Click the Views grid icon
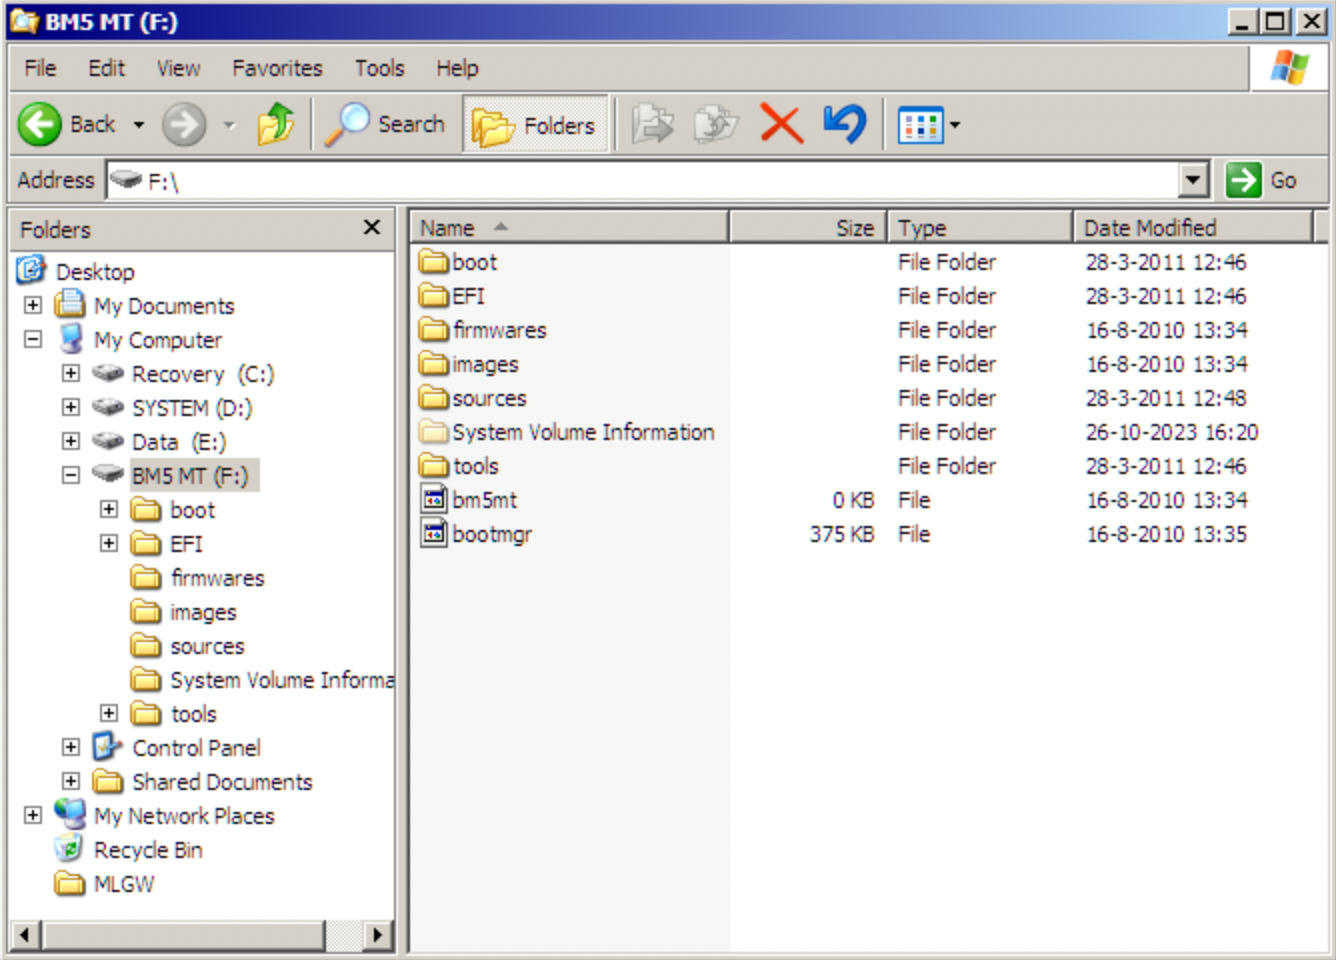Viewport: 1336px width, 960px height. (921, 126)
